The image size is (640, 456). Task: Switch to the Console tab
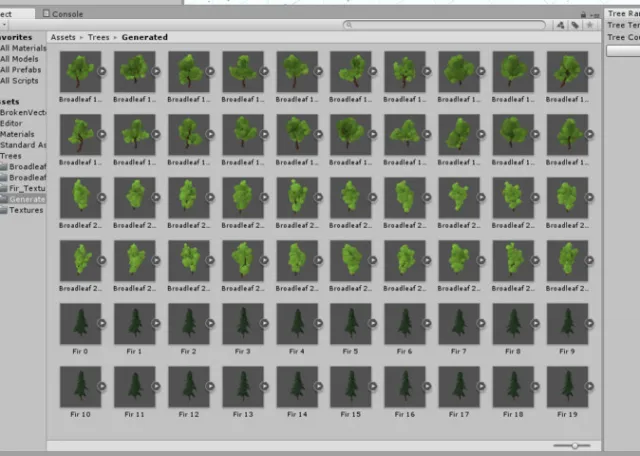point(63,14)
